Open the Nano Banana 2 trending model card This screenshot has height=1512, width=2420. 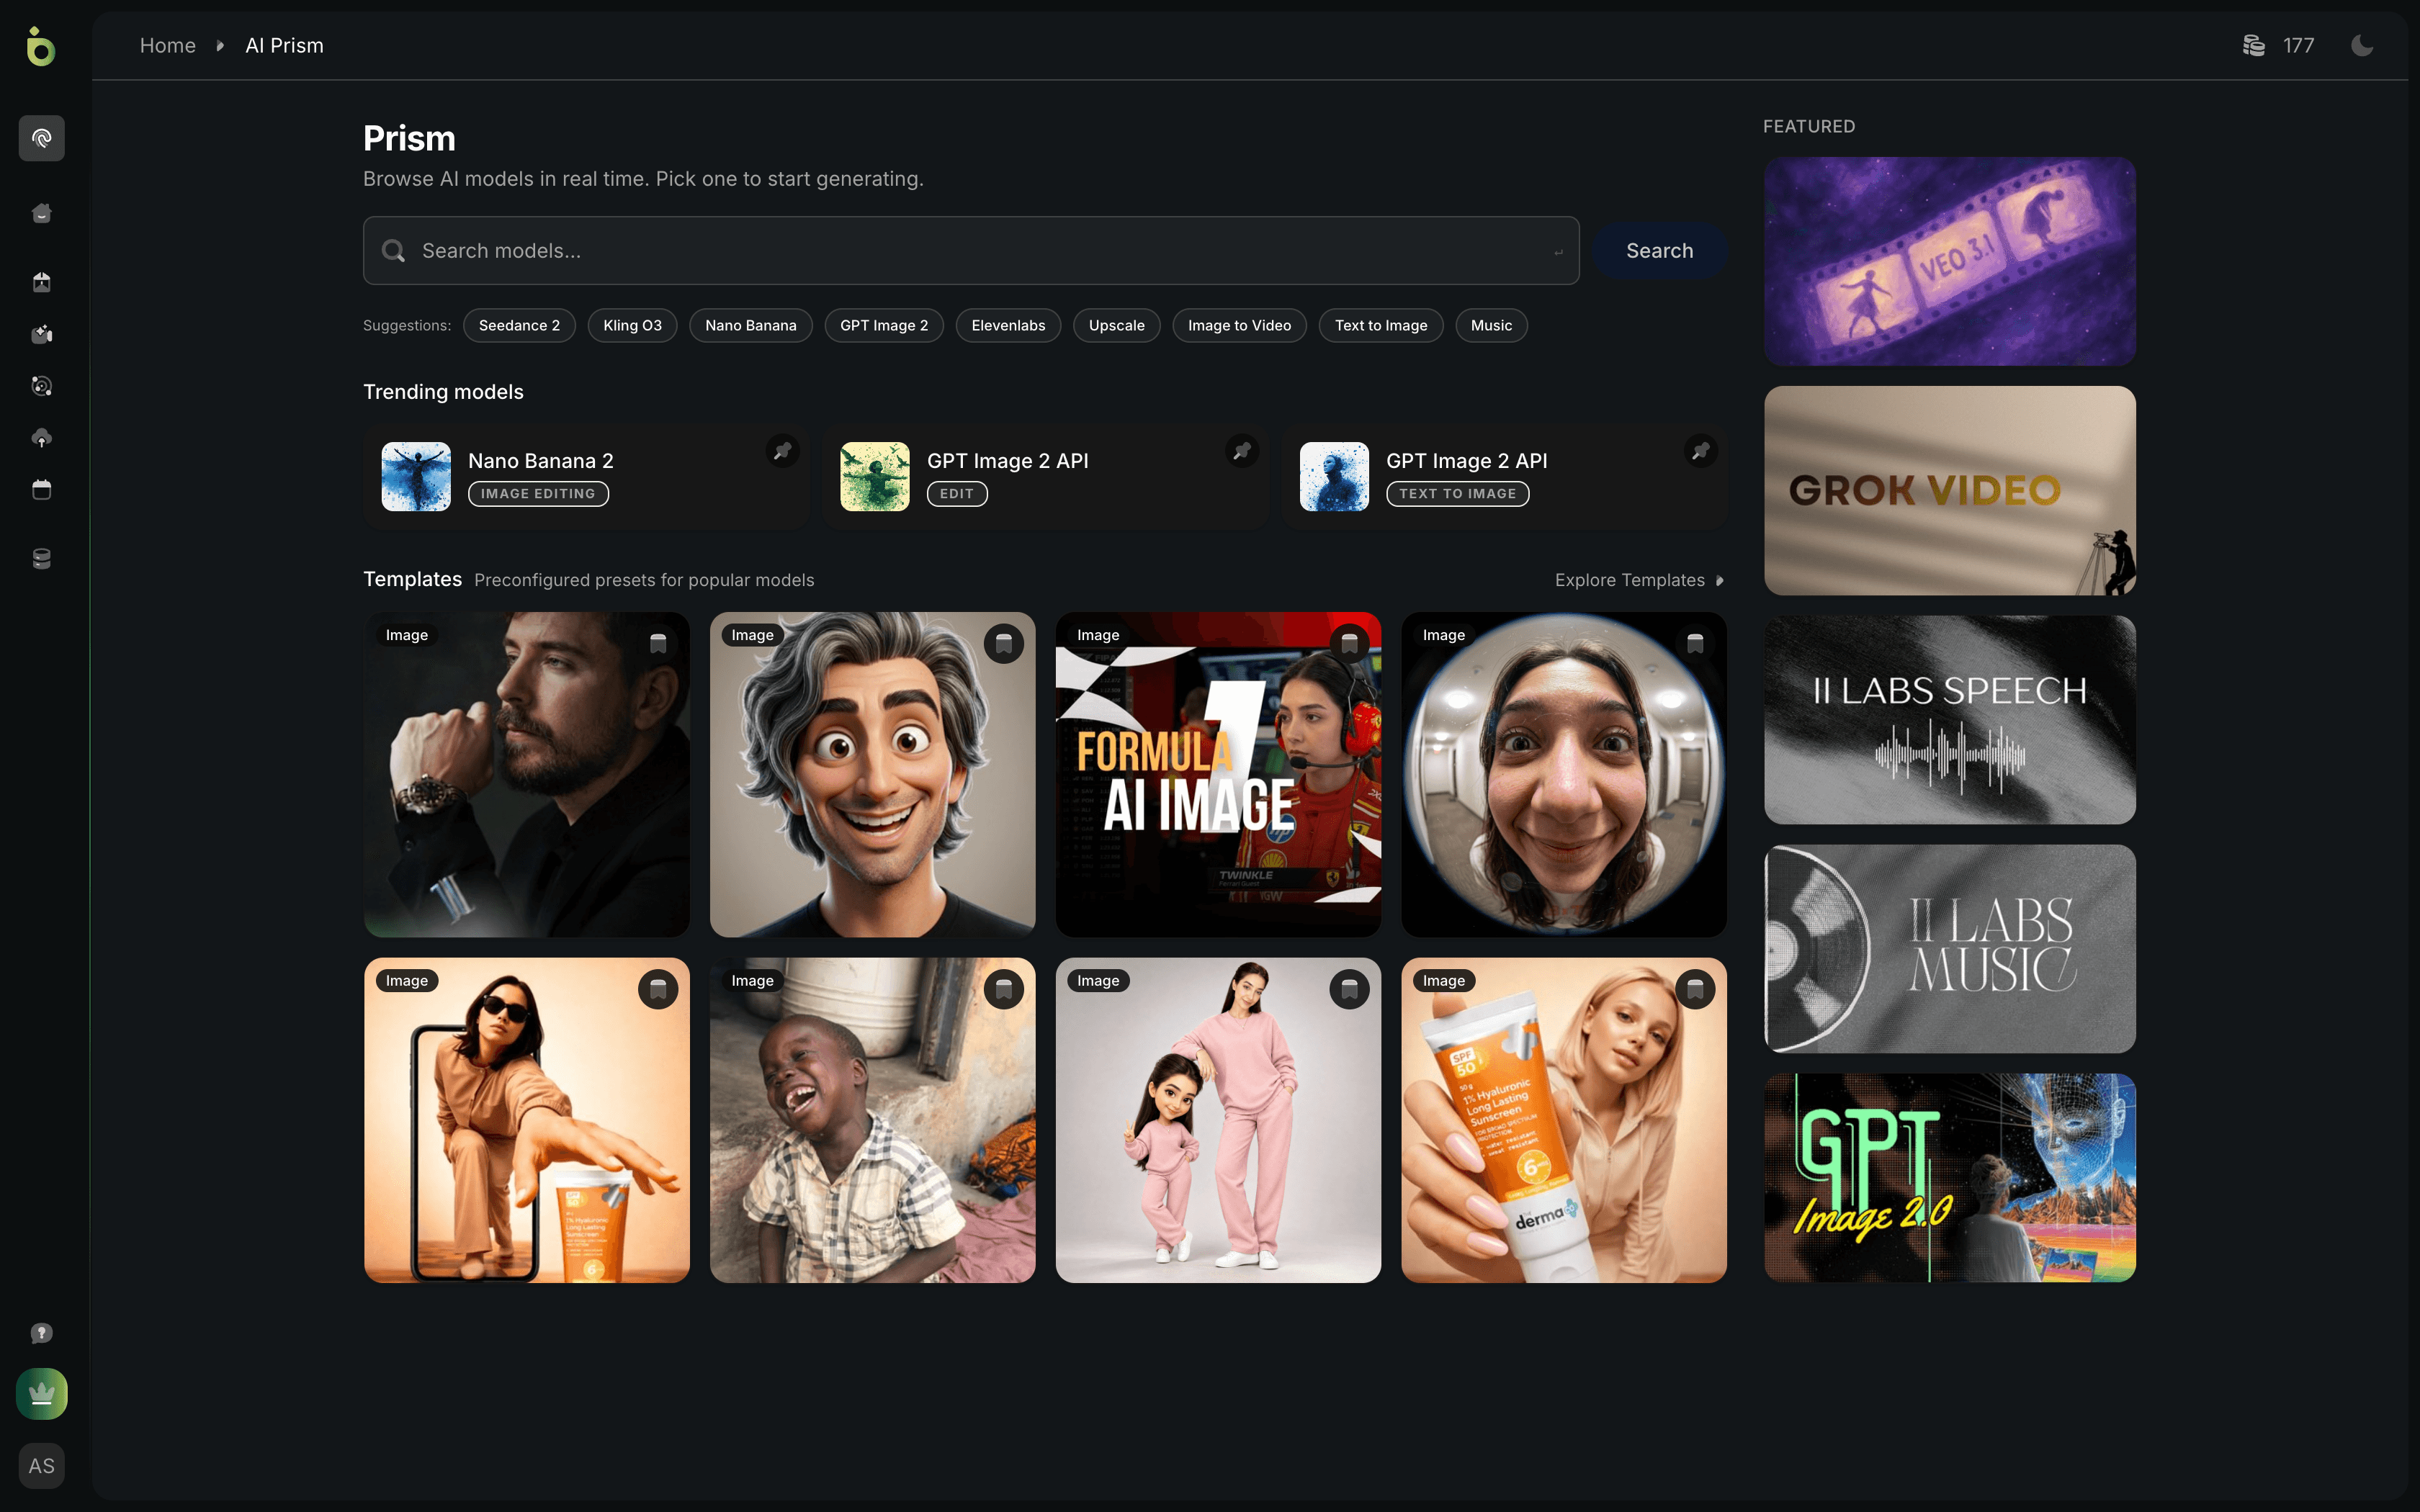(x=586, y=476)
